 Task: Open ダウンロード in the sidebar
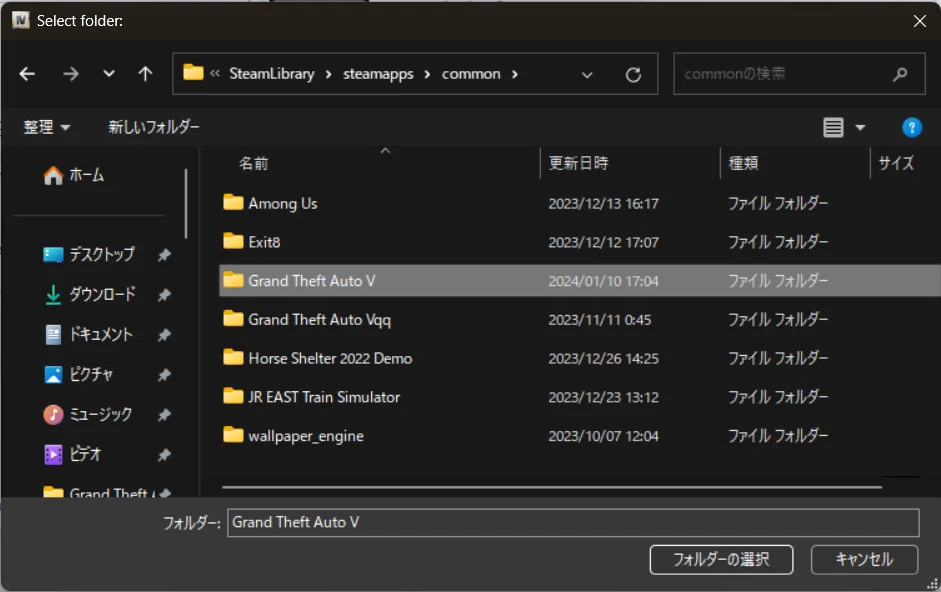[90, 294]
